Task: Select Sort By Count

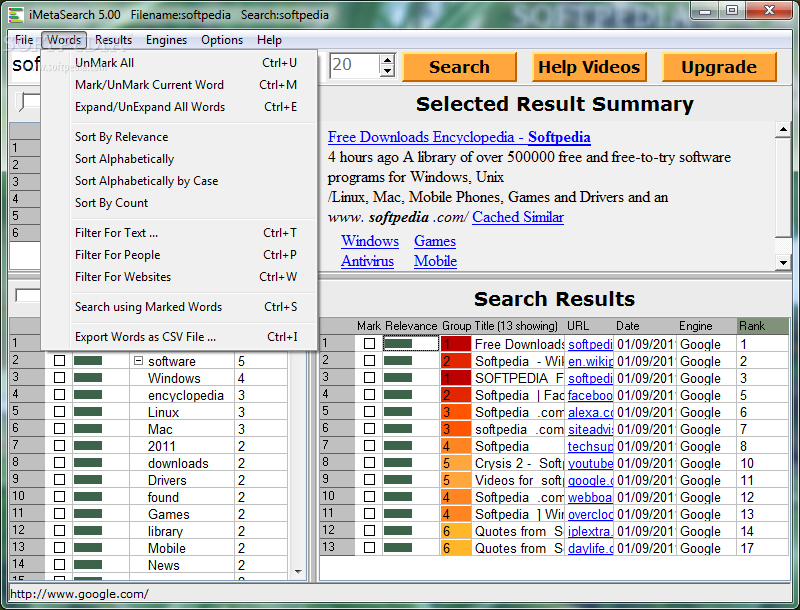Action: point(180,202)
